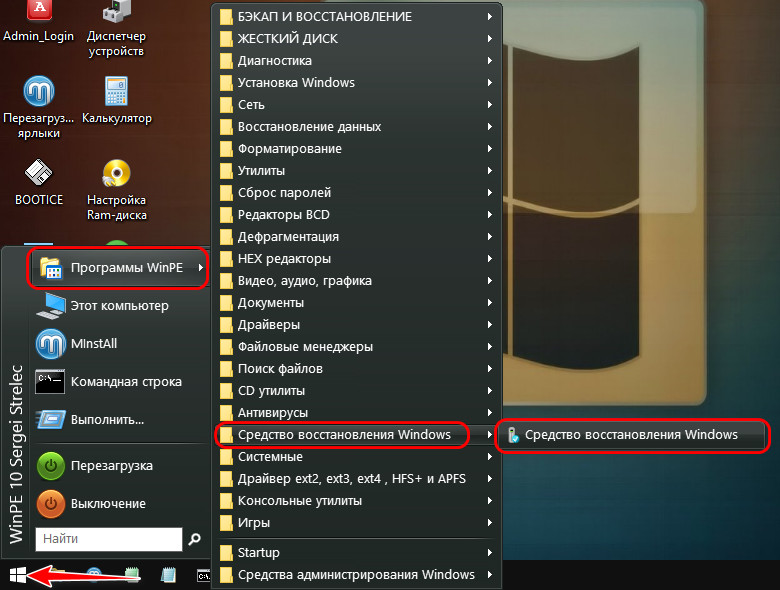780x590 pixels.
Task: Select the Документы menu entry
Action: pyautogui.click(x=356, y=302)
